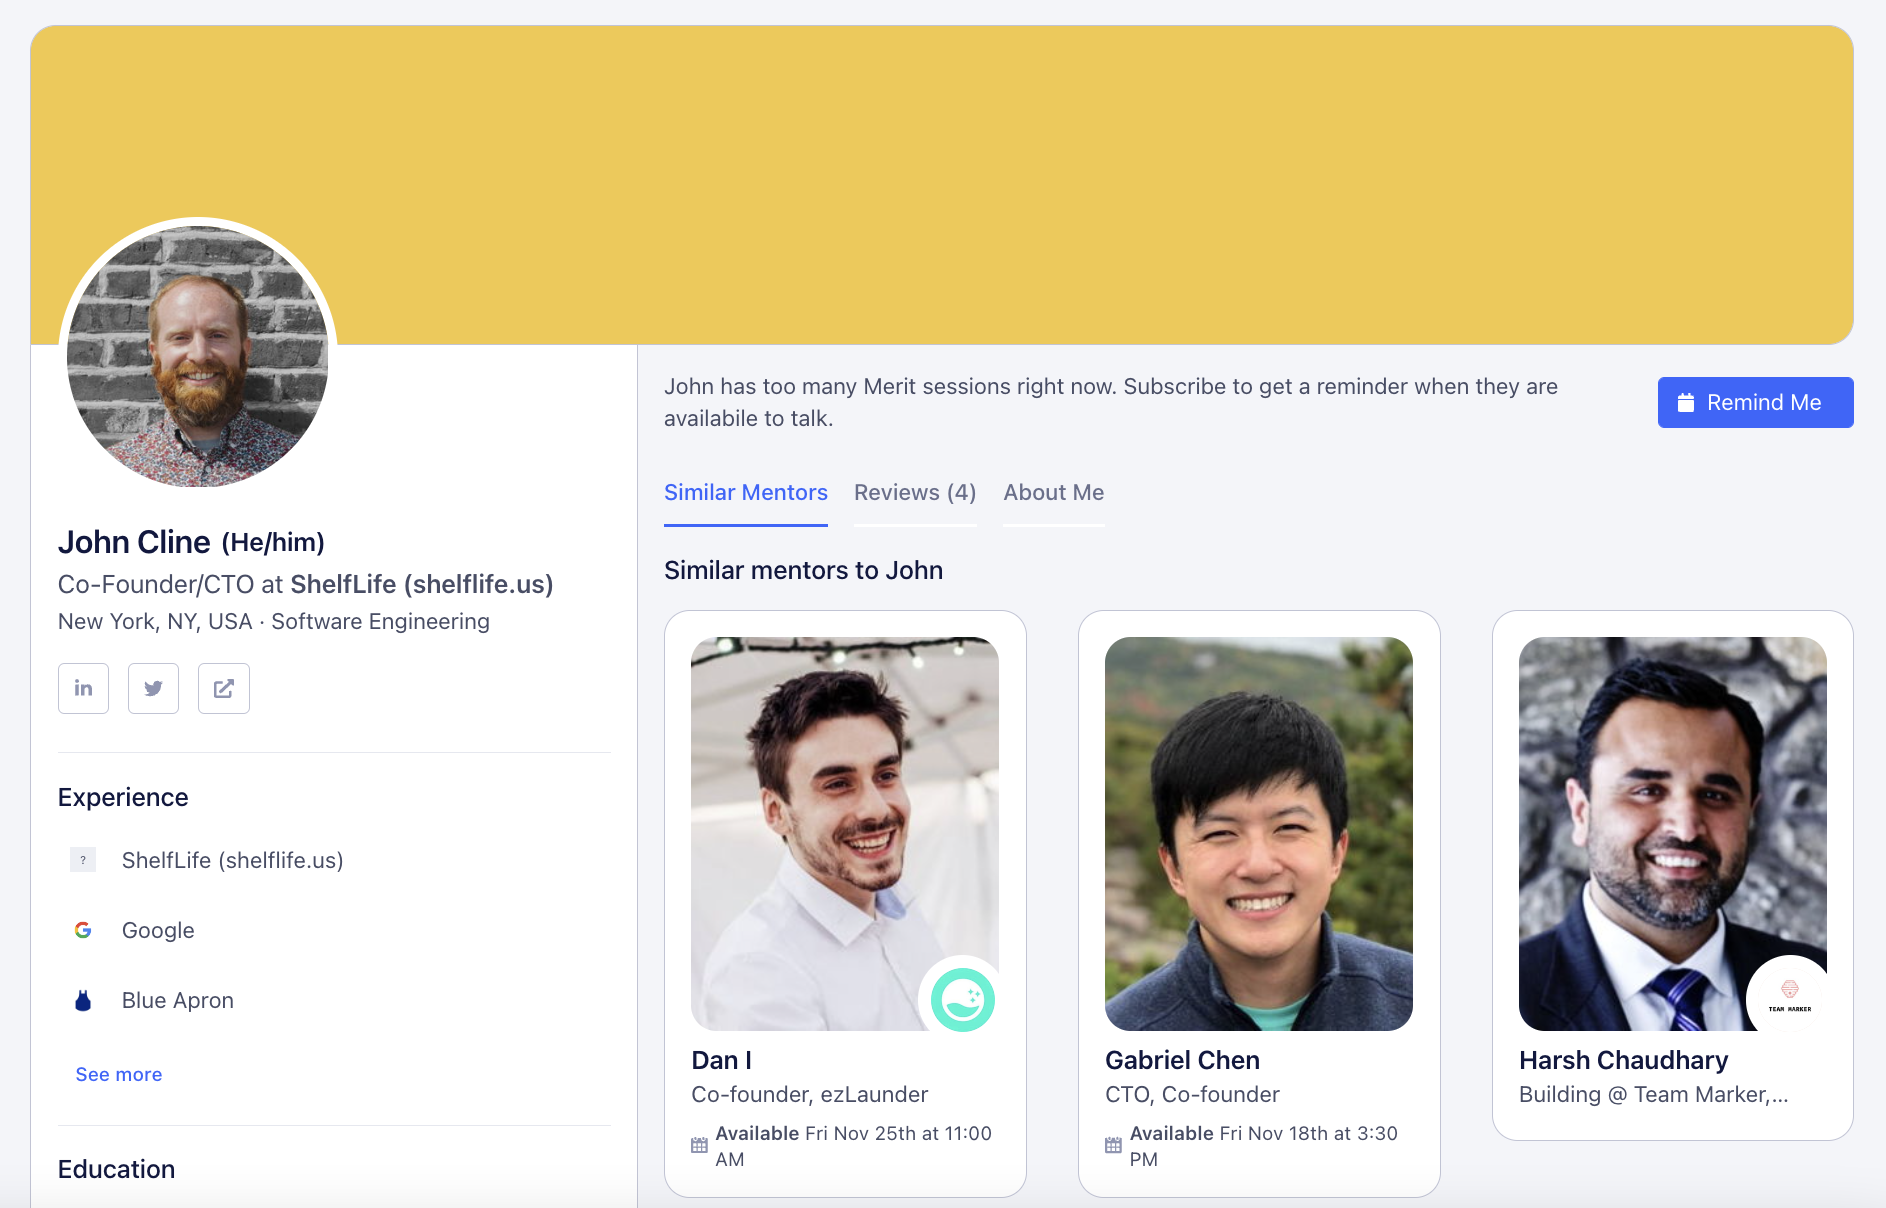Click the availability calendar icon on Gabriel's card
The height and width of the screenshot is (1208, 1886).
(x=1113, y=1145)
